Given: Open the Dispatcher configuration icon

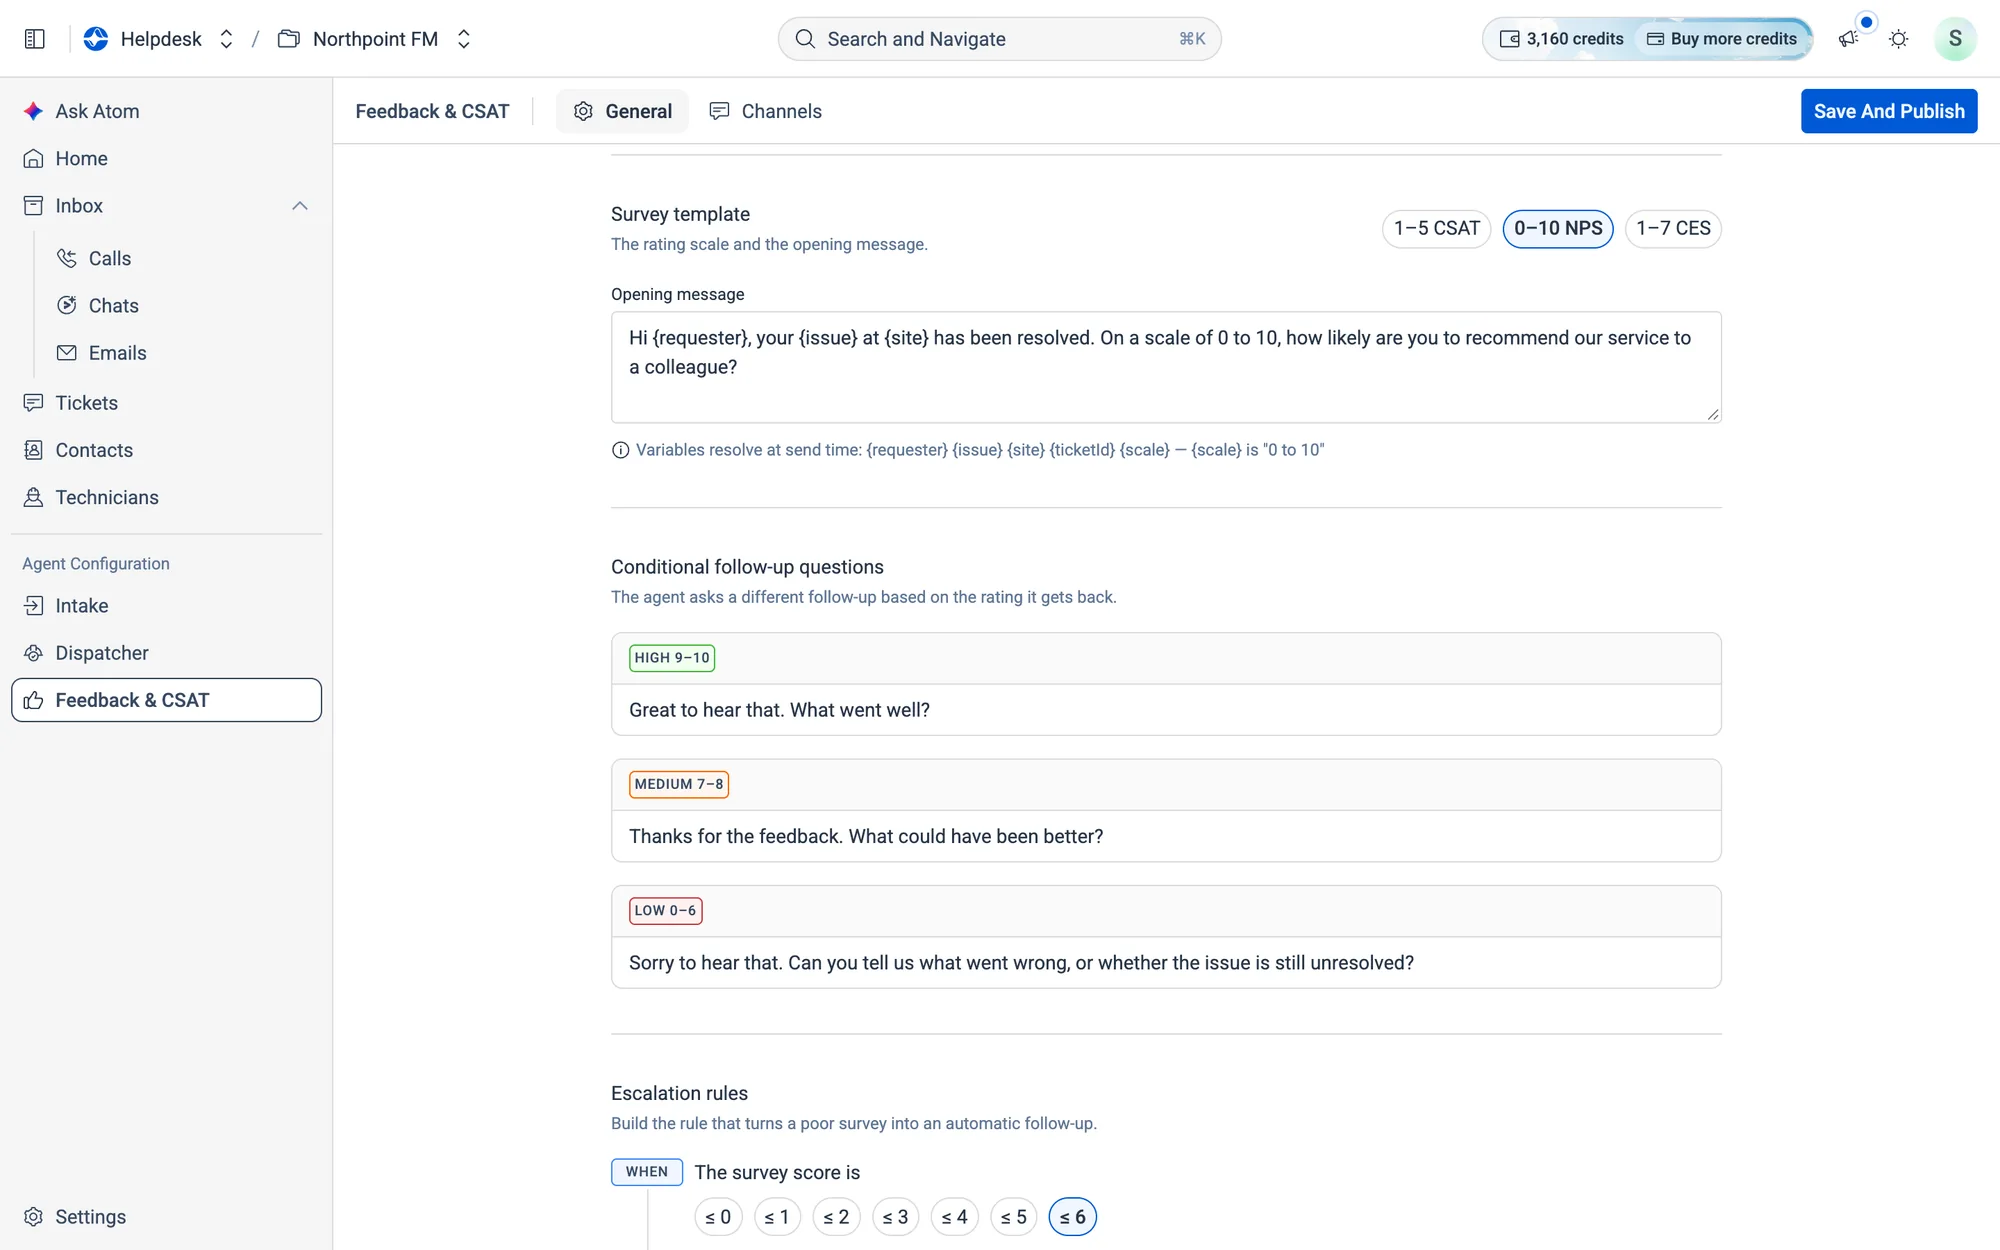Looking at the screenshot, I should point(33,653).
